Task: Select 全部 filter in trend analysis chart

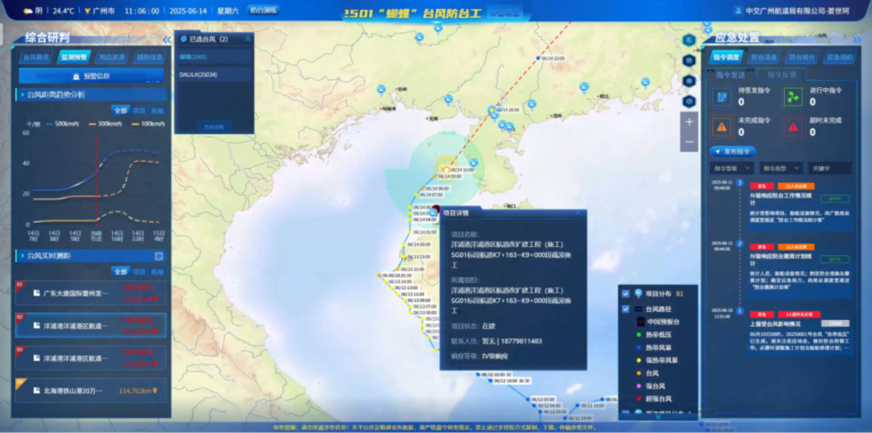Action: pyautogui.click(x=120, y=111)
